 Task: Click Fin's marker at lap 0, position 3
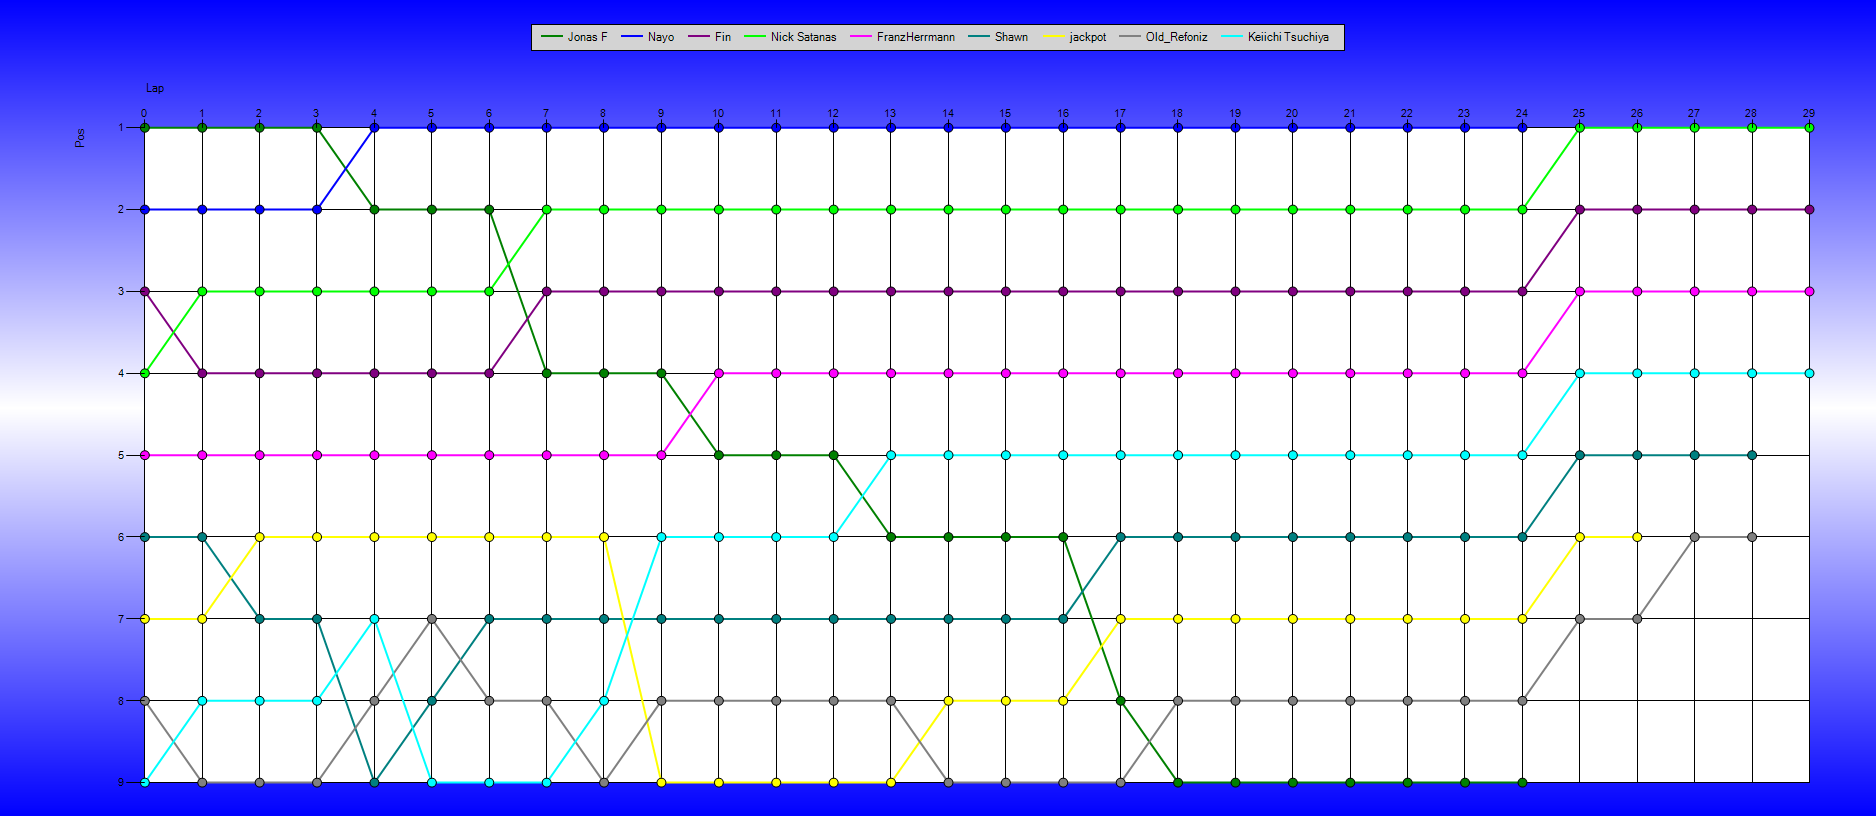[145, 292]
